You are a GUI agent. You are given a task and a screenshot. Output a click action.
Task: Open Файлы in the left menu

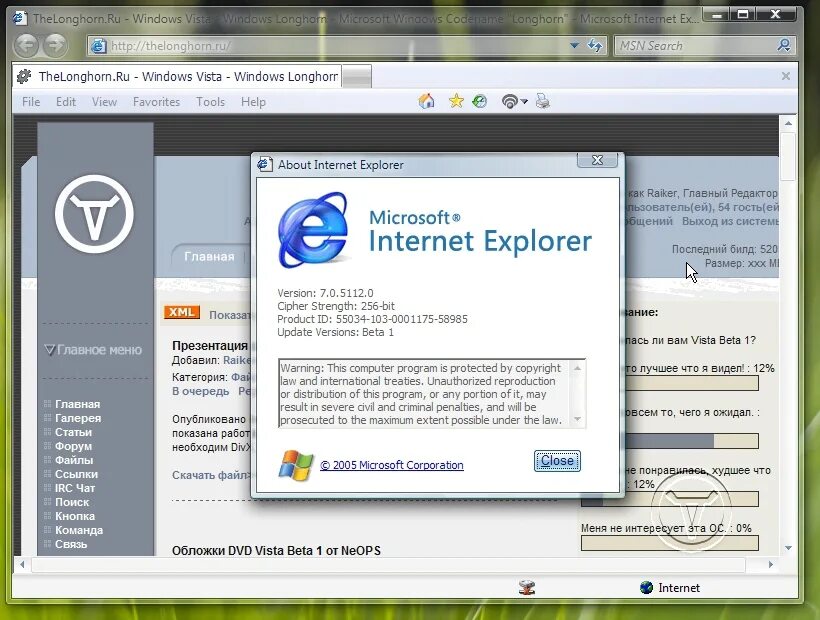point(74,460)
